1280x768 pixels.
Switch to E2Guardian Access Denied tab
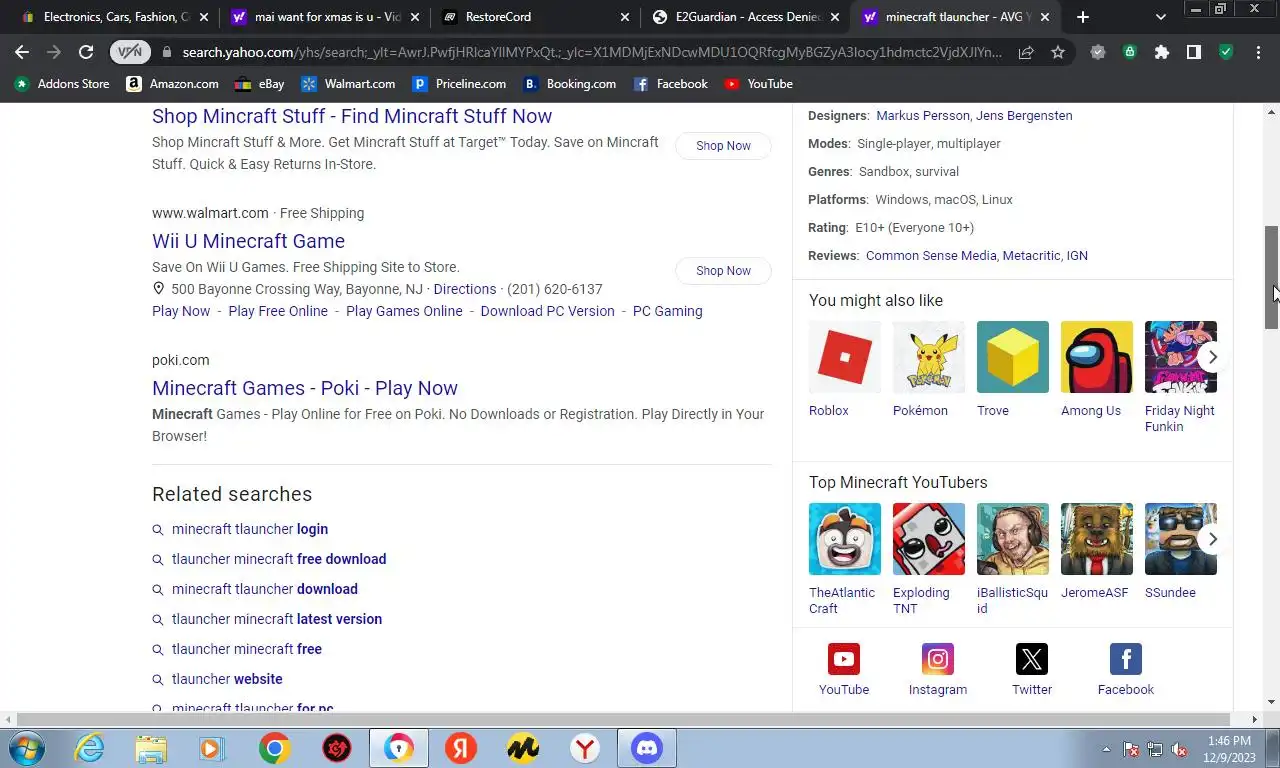click(745, 17)
